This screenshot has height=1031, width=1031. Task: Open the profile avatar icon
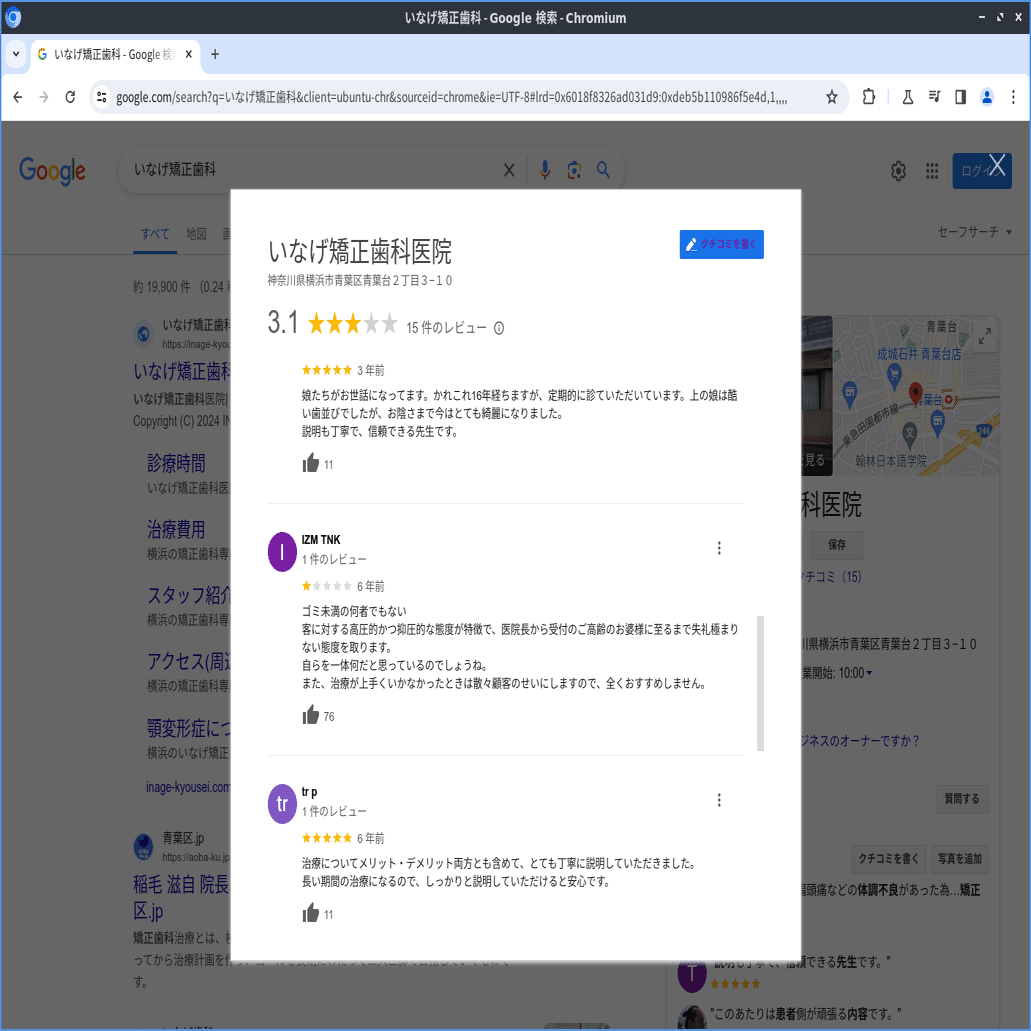(x=987, y=97)
